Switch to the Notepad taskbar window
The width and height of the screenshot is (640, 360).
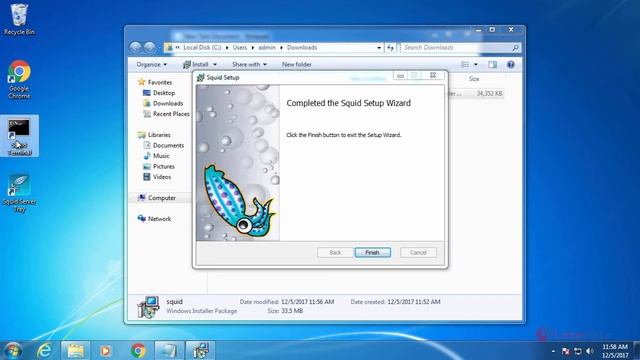[x=169, y=351]
